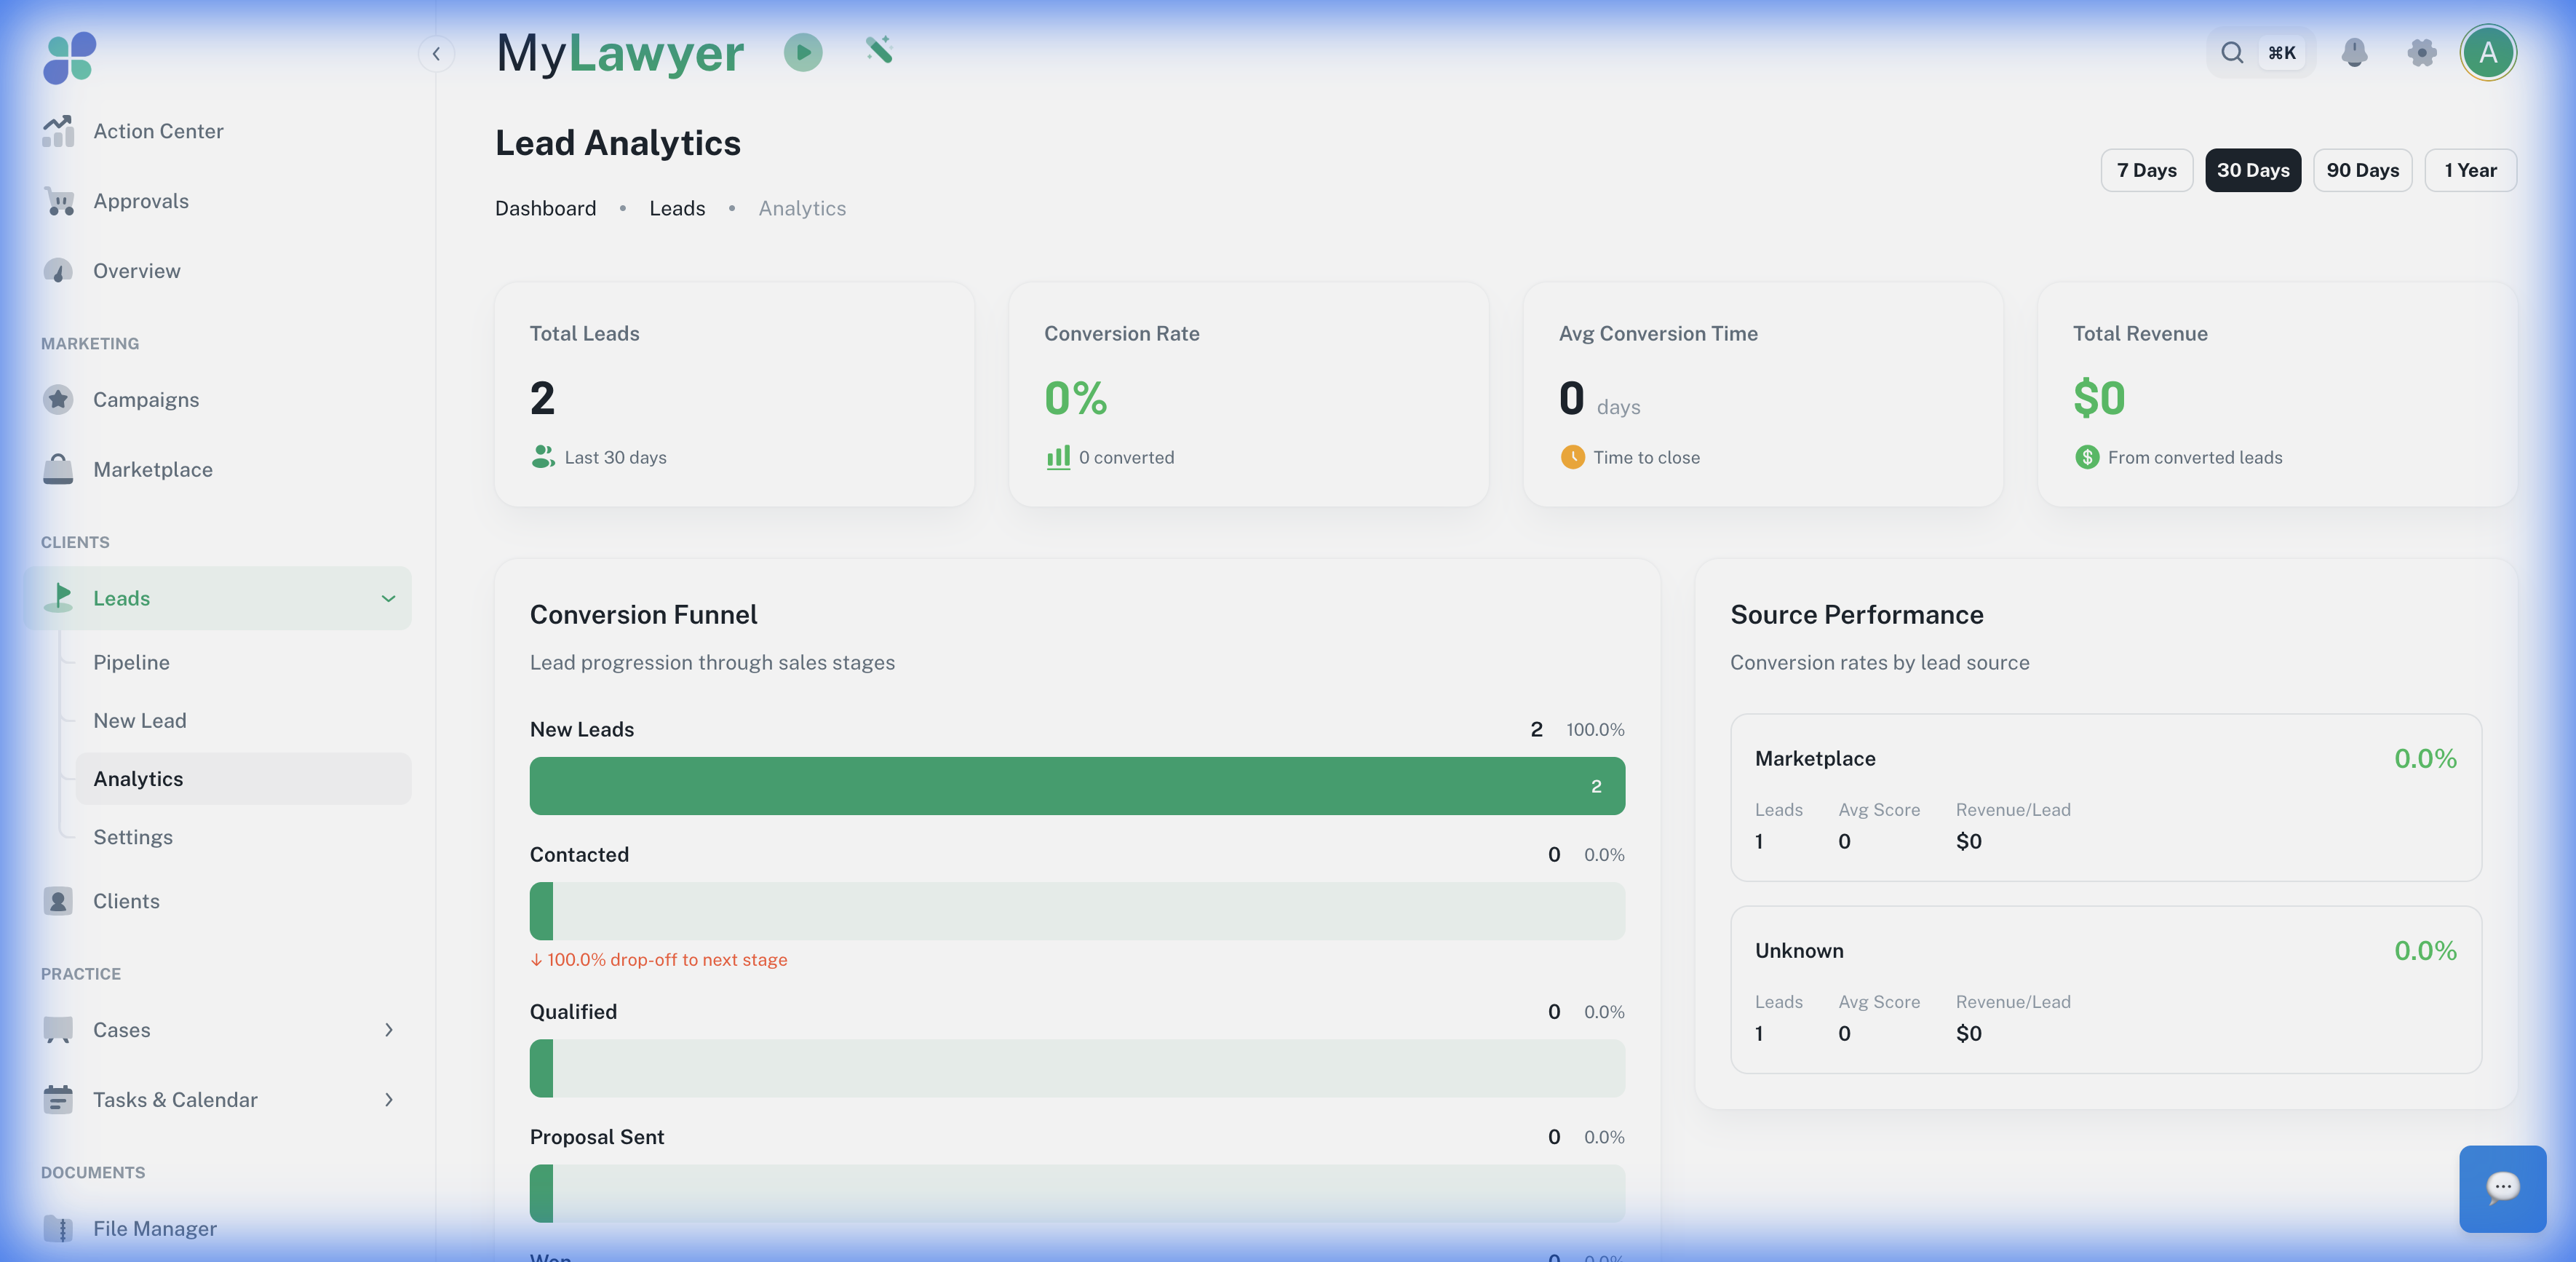Click the clock icon beside Time to close
2576x1262 pixels.
[x=1572, y=457]
